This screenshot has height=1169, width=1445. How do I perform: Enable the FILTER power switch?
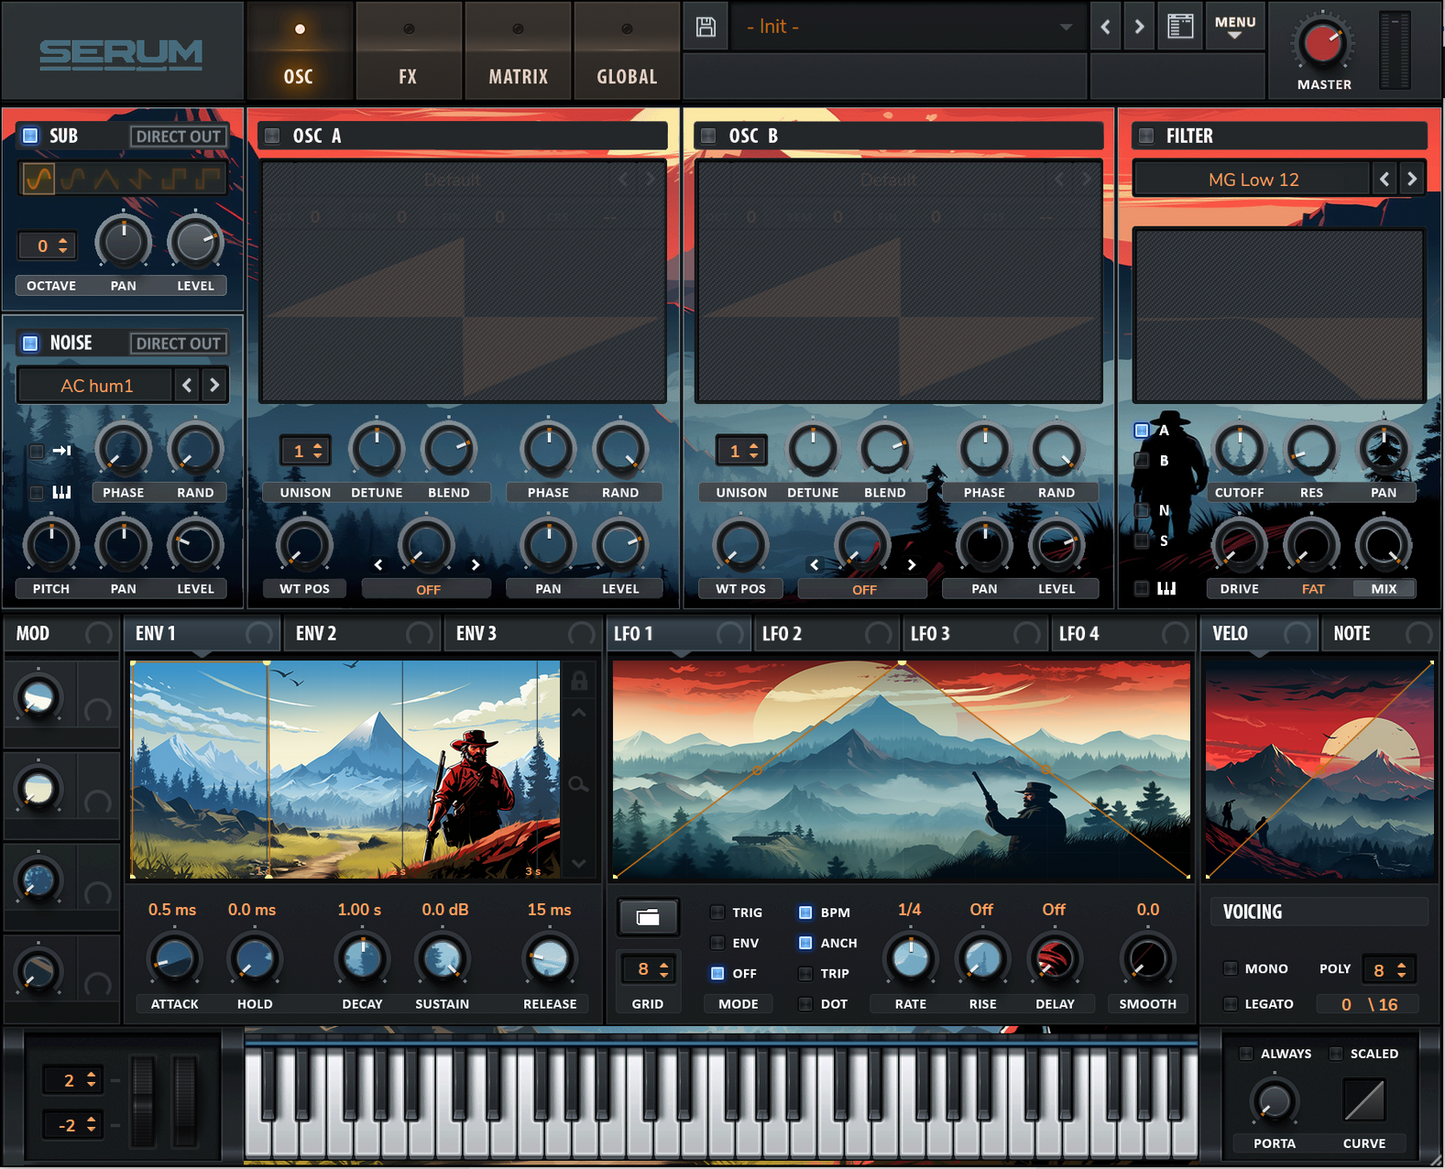(1145, 135)
